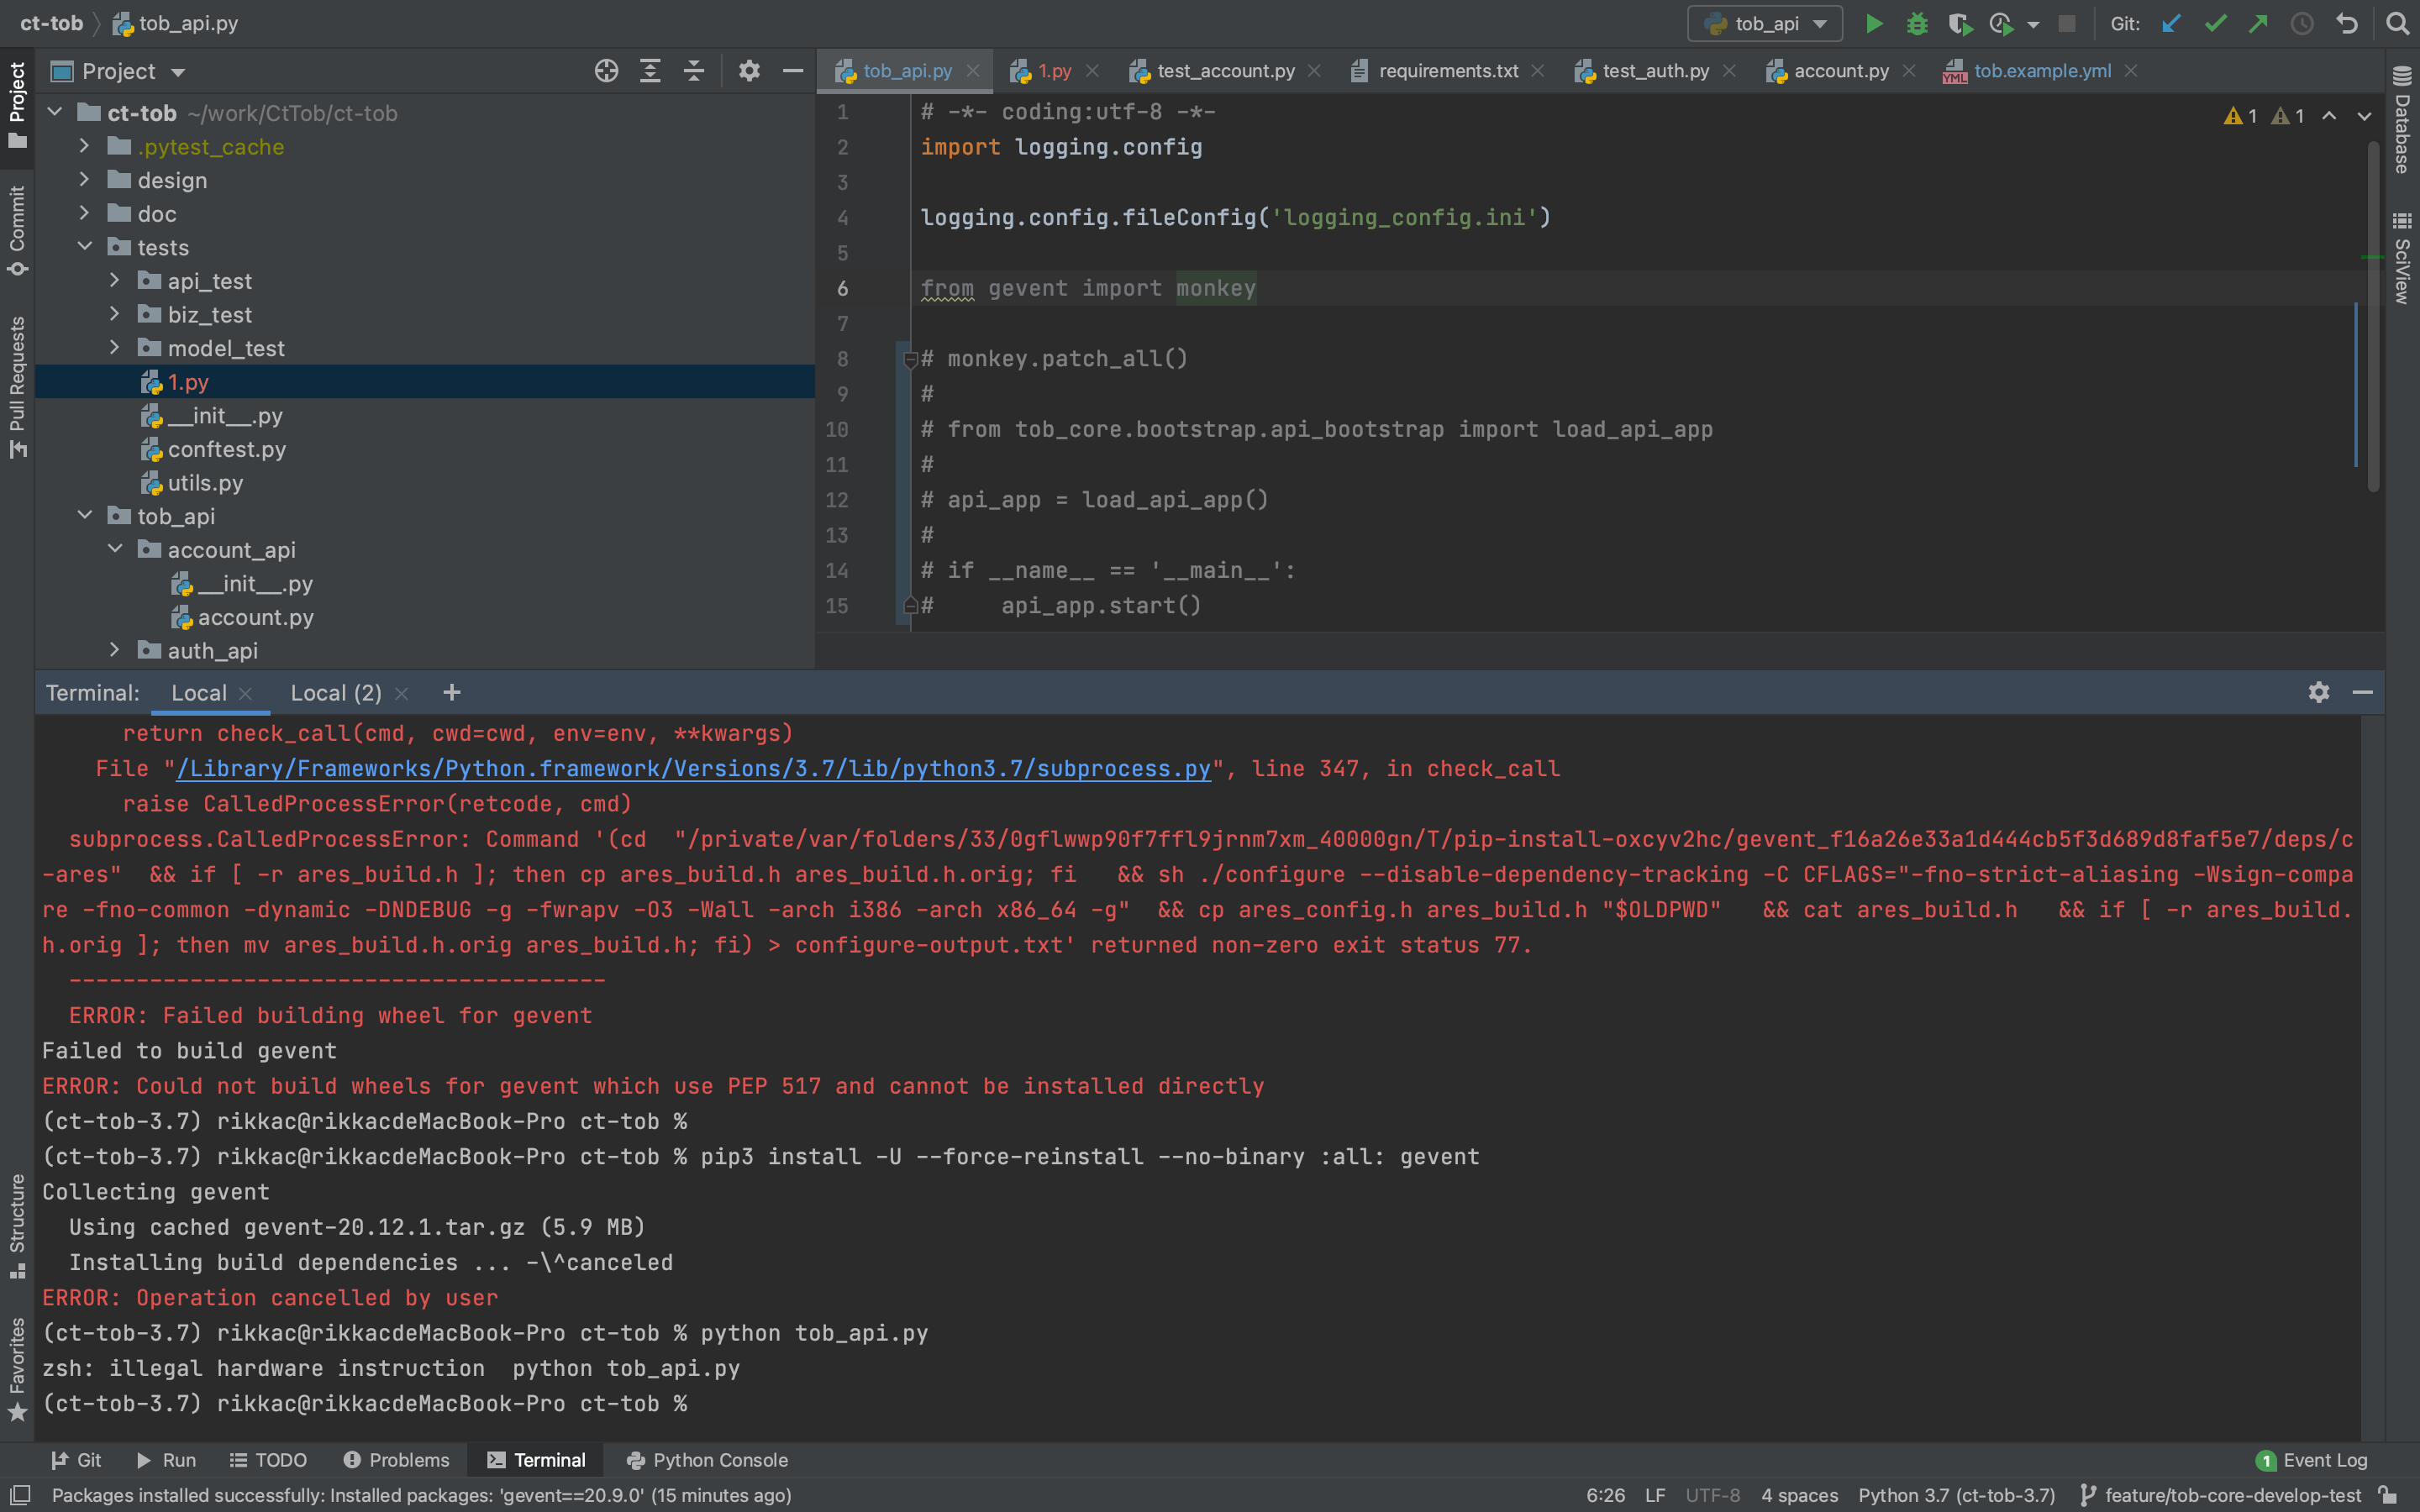Collapse all nodes in Project panel
Viewport: 2420px width, 1512px height.
[694, 71]
